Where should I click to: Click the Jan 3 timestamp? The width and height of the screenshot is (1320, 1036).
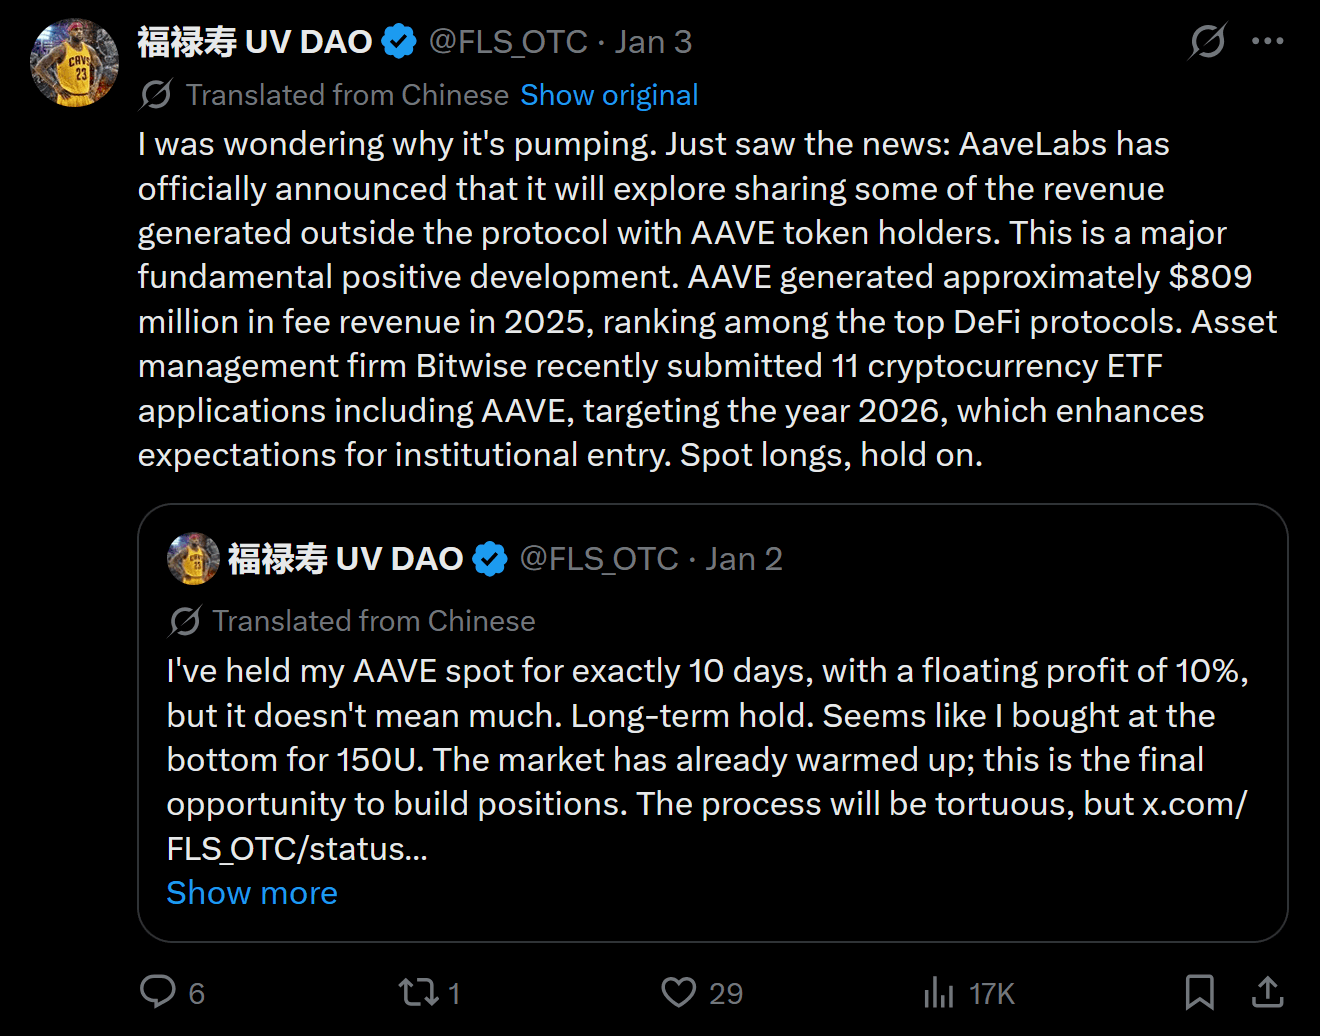pos(653,42)
